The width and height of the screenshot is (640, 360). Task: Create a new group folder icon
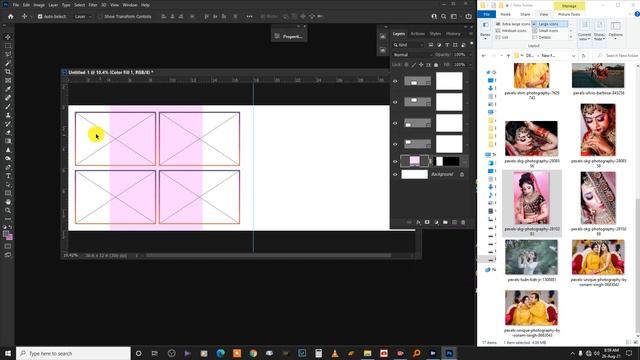[x=445, y=222]
